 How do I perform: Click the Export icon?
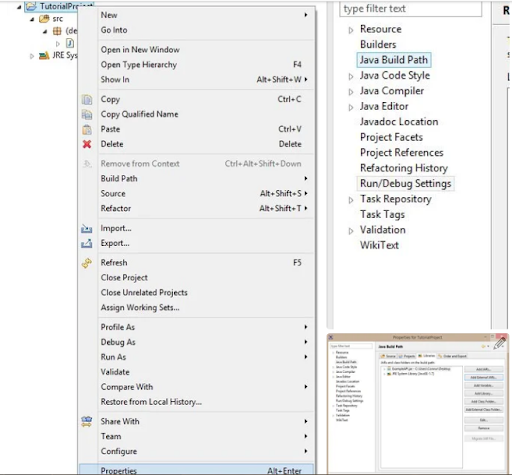87,243
